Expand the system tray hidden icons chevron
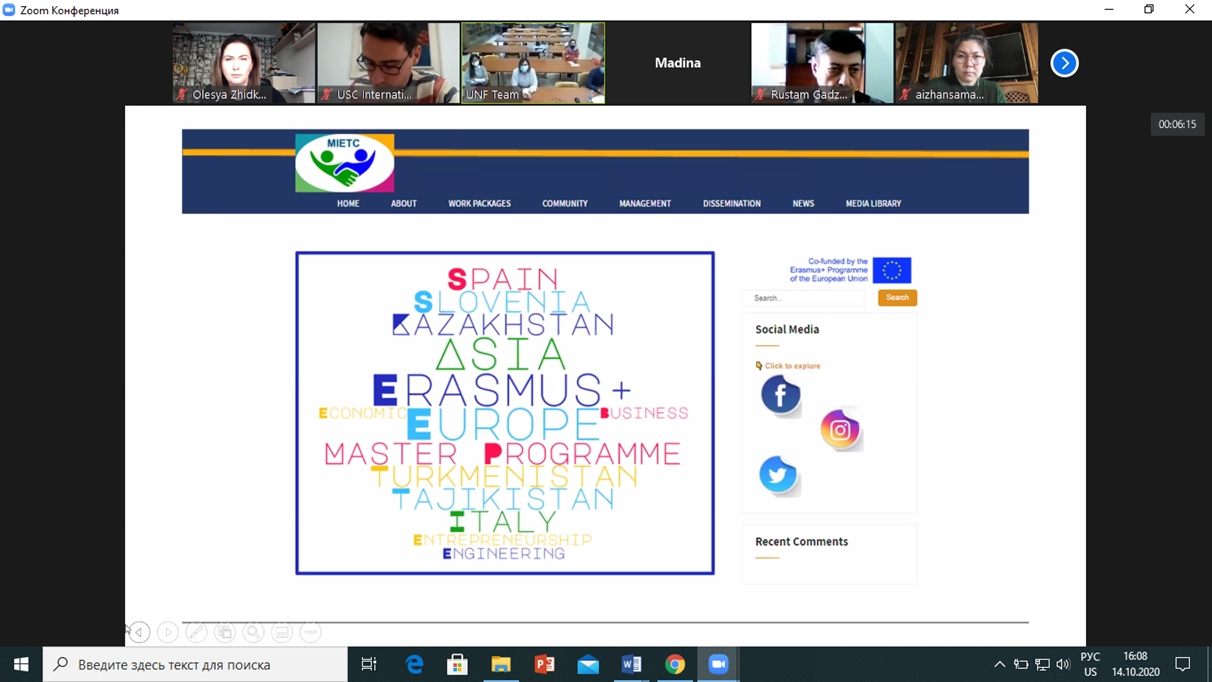The width and height of the screenshot is (1212, 682). tap(999, 664)
